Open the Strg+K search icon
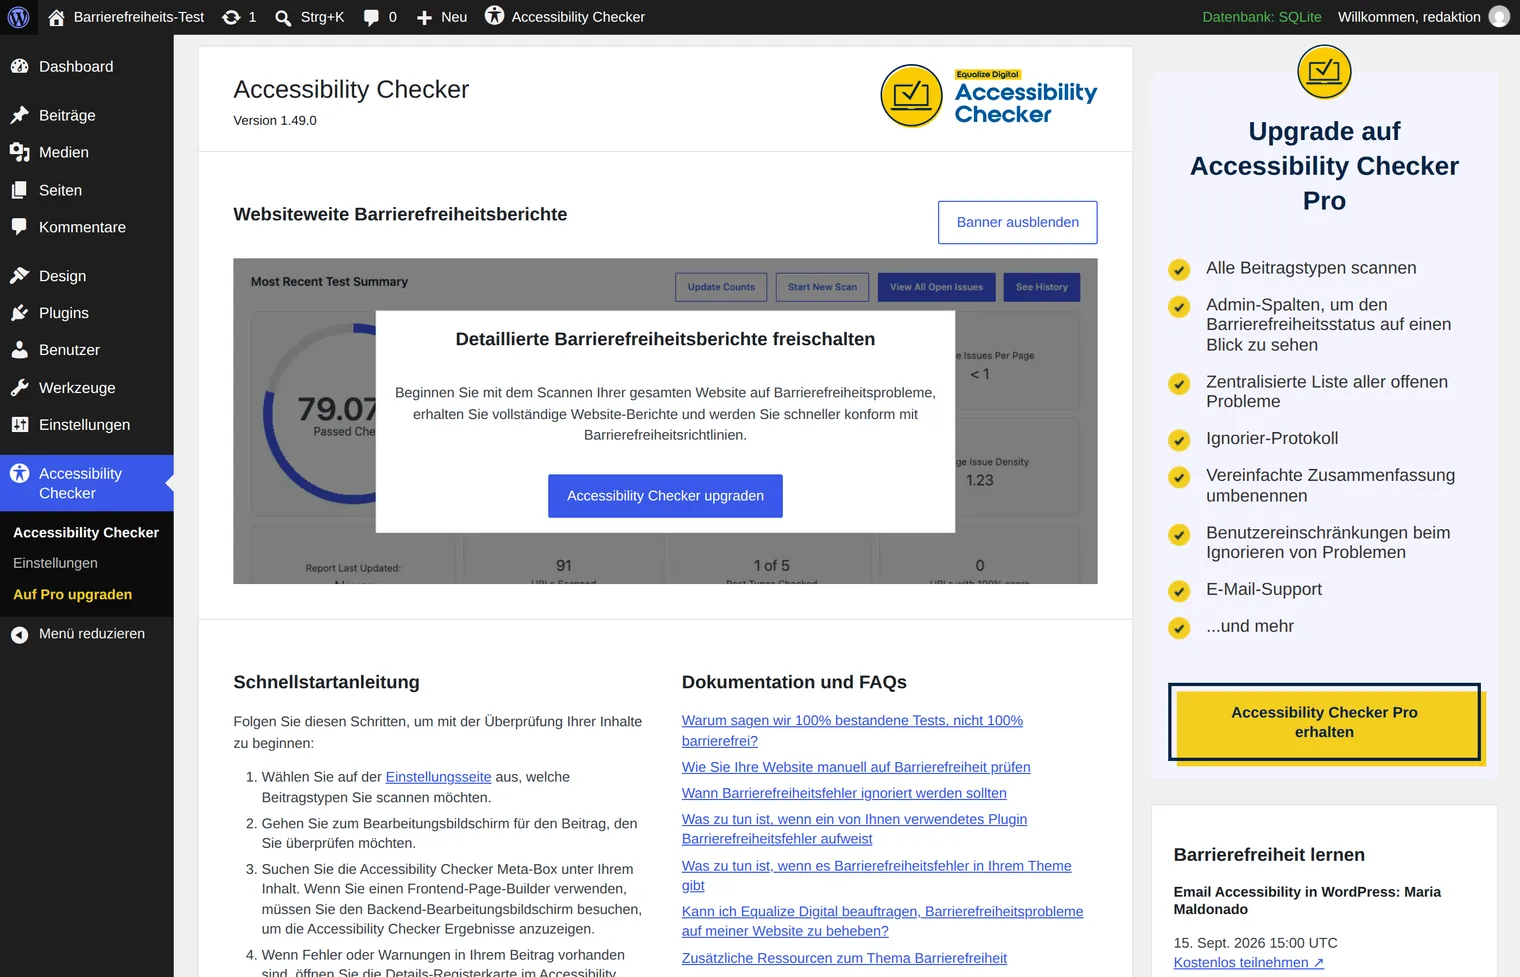The height and width of the screenshot is (977, 1520). pyautogui.click(x=283, y=17)
